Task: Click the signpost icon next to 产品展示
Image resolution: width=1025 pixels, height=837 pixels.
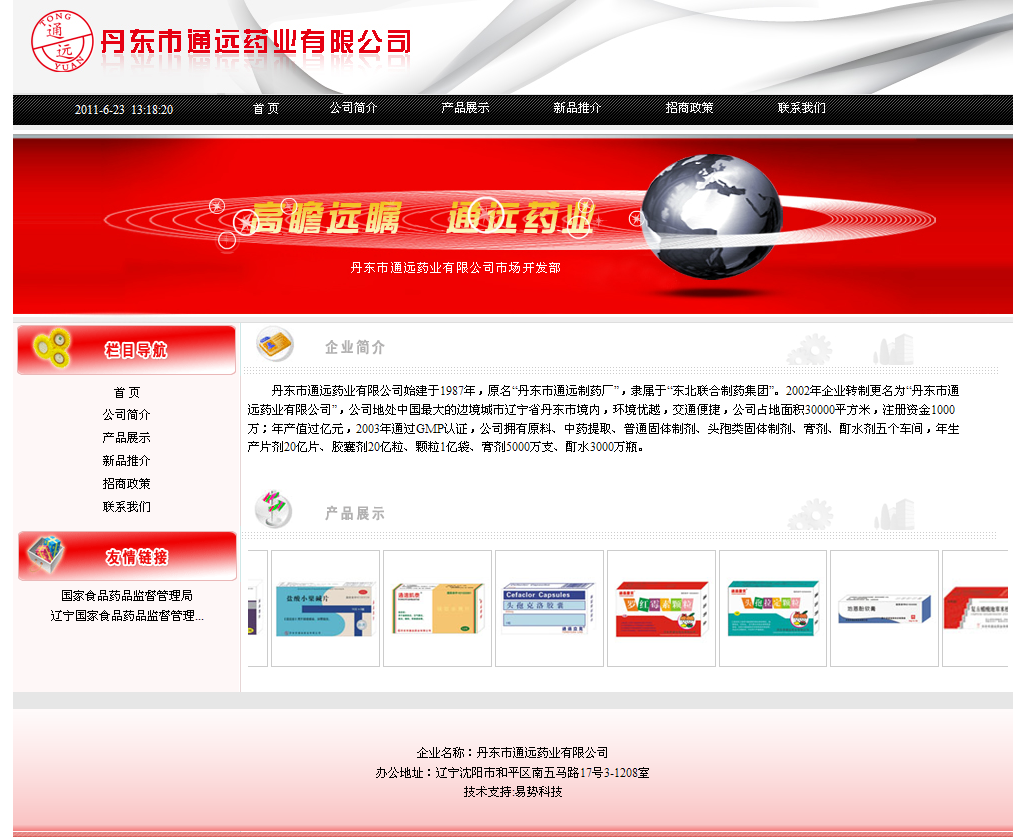Action: click(272, 509)
